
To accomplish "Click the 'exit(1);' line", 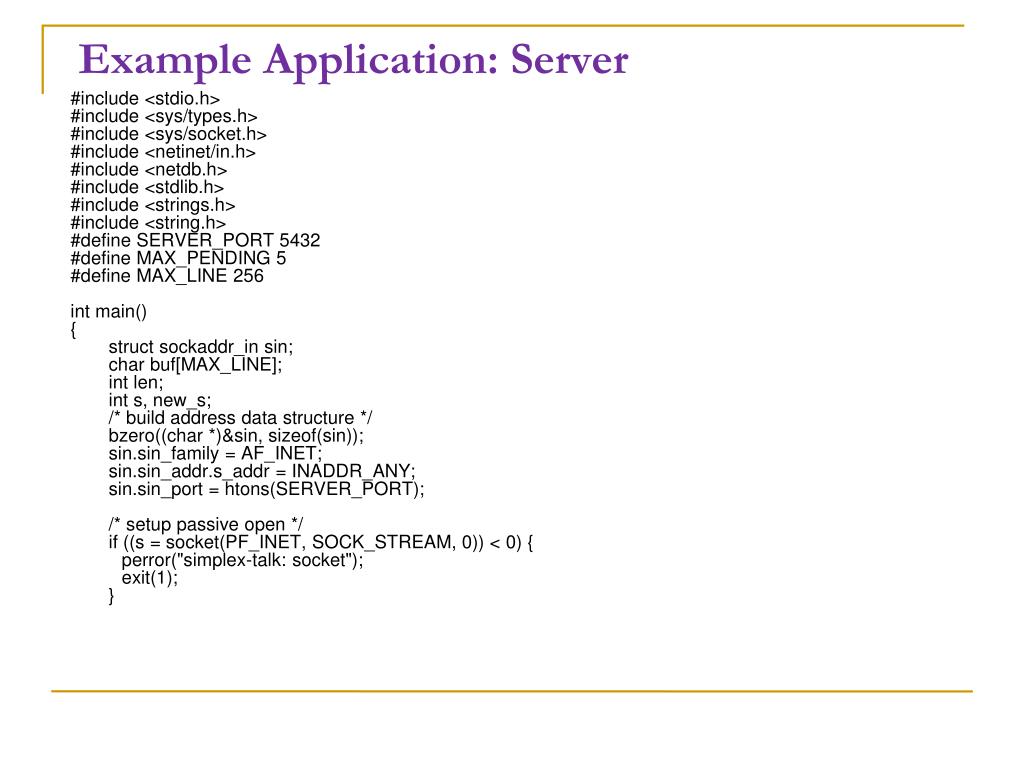I will 150,578.
